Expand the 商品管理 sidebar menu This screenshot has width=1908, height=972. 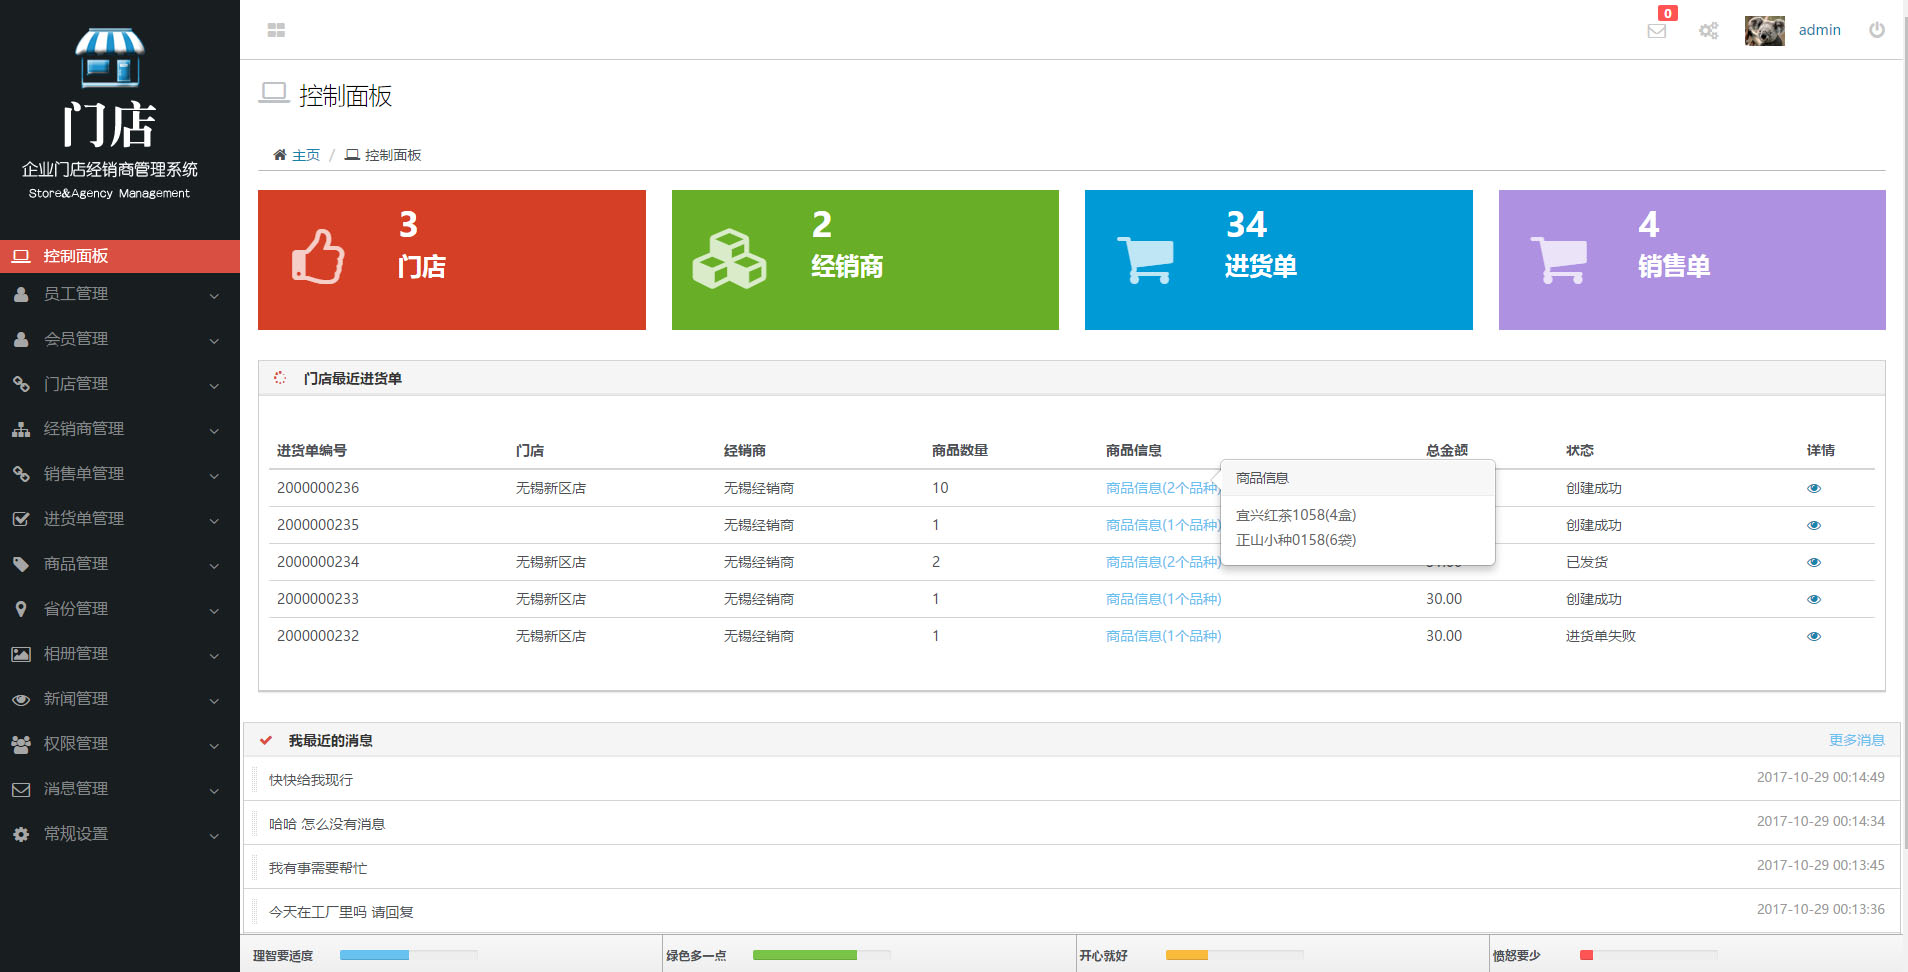pos(118,564)
